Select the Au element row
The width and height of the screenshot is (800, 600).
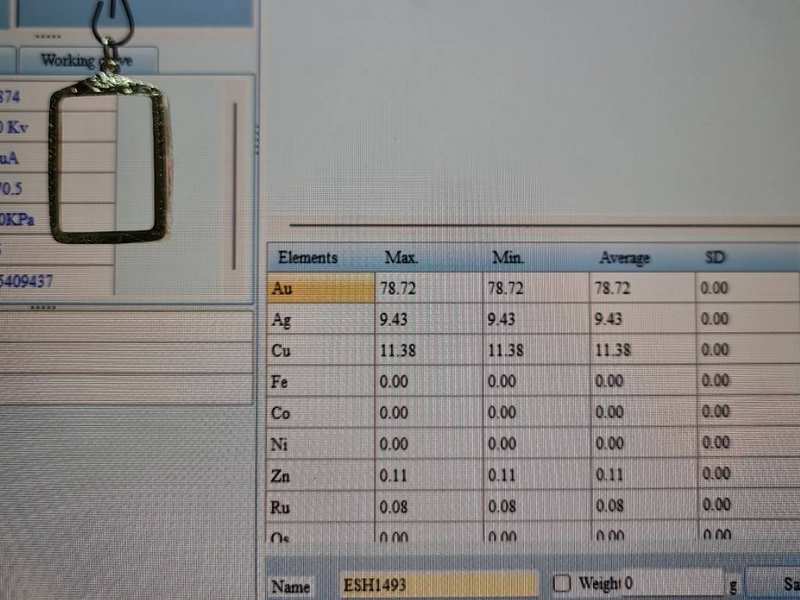tap(320, 289)
